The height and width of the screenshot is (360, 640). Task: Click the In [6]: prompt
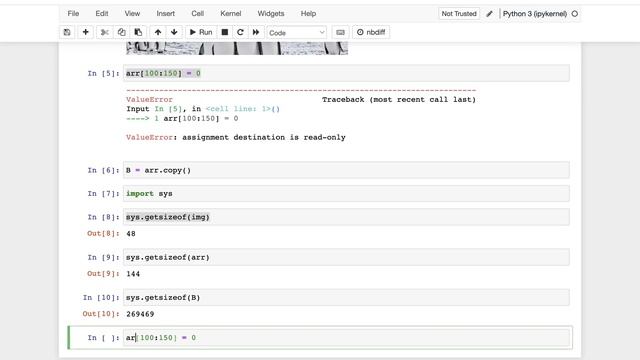[103, 170]
